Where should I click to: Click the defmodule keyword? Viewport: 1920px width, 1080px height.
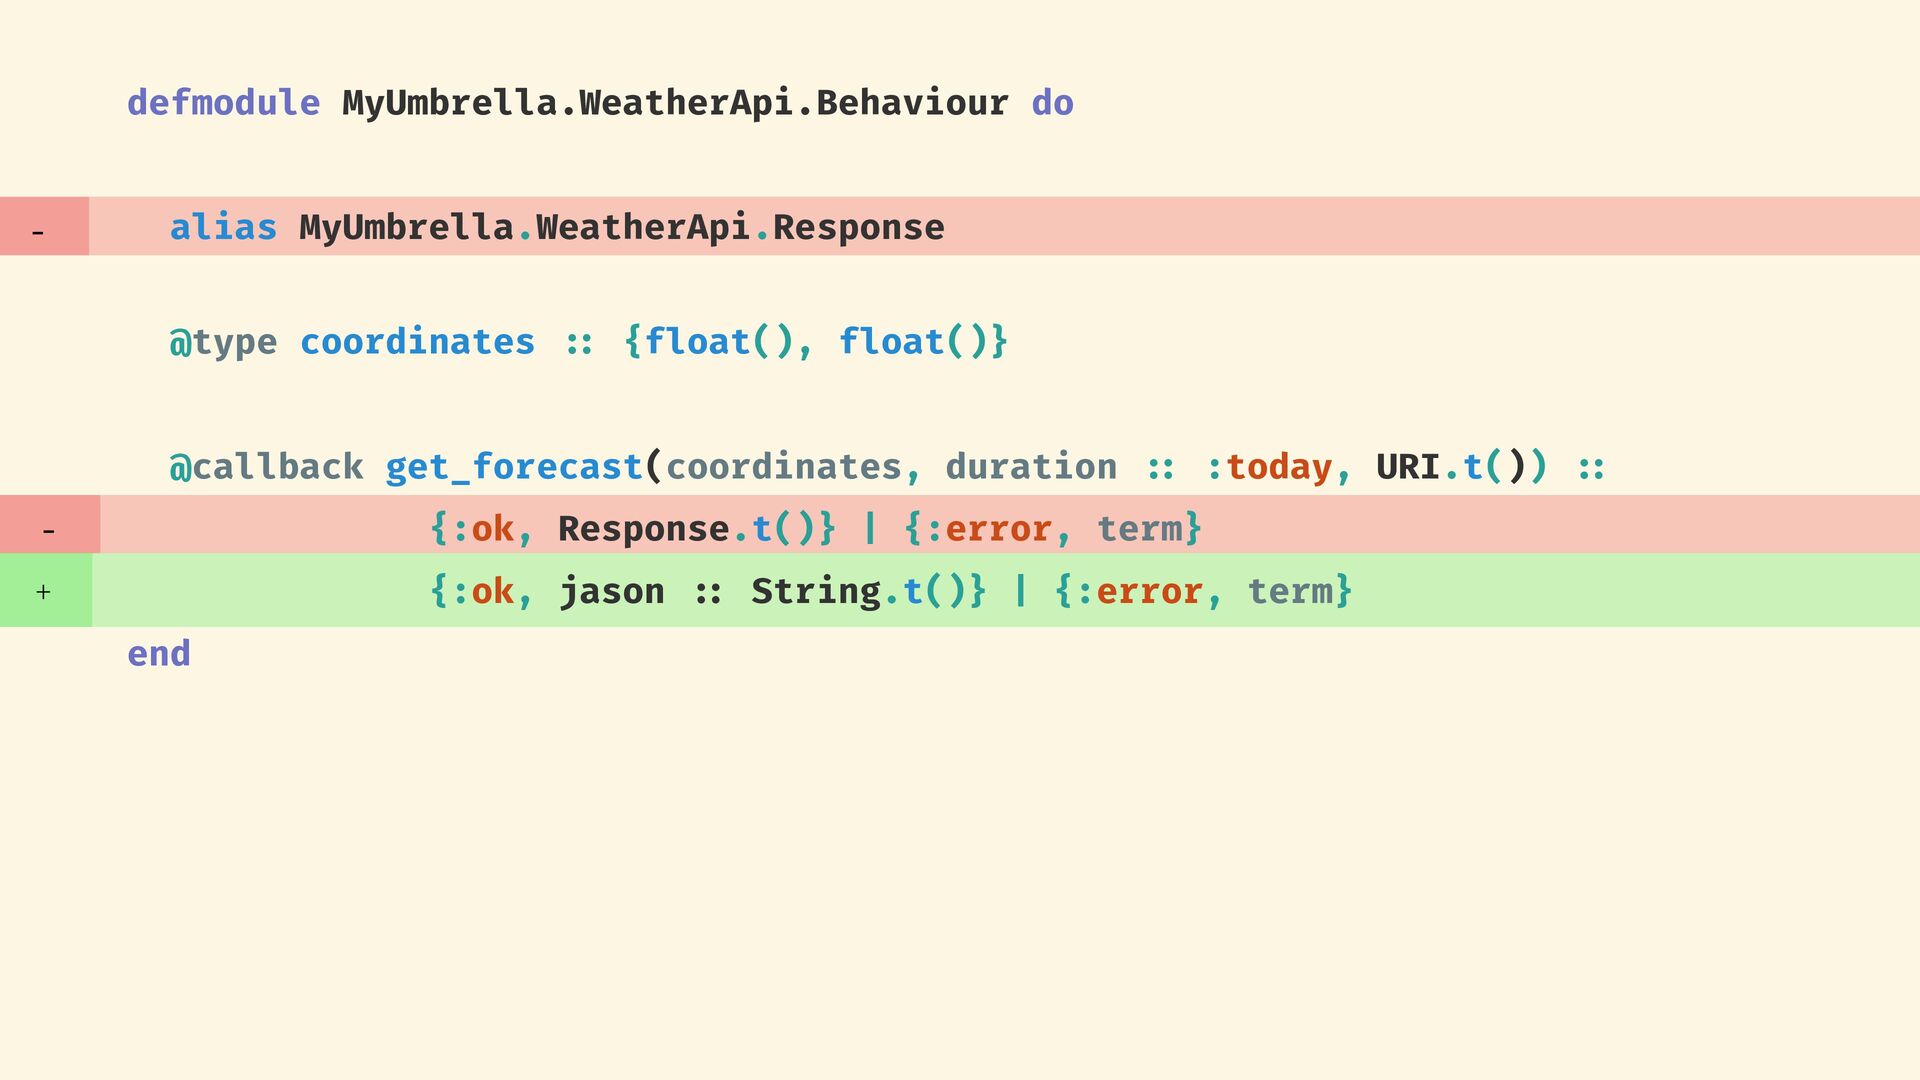tap(223, 103)
